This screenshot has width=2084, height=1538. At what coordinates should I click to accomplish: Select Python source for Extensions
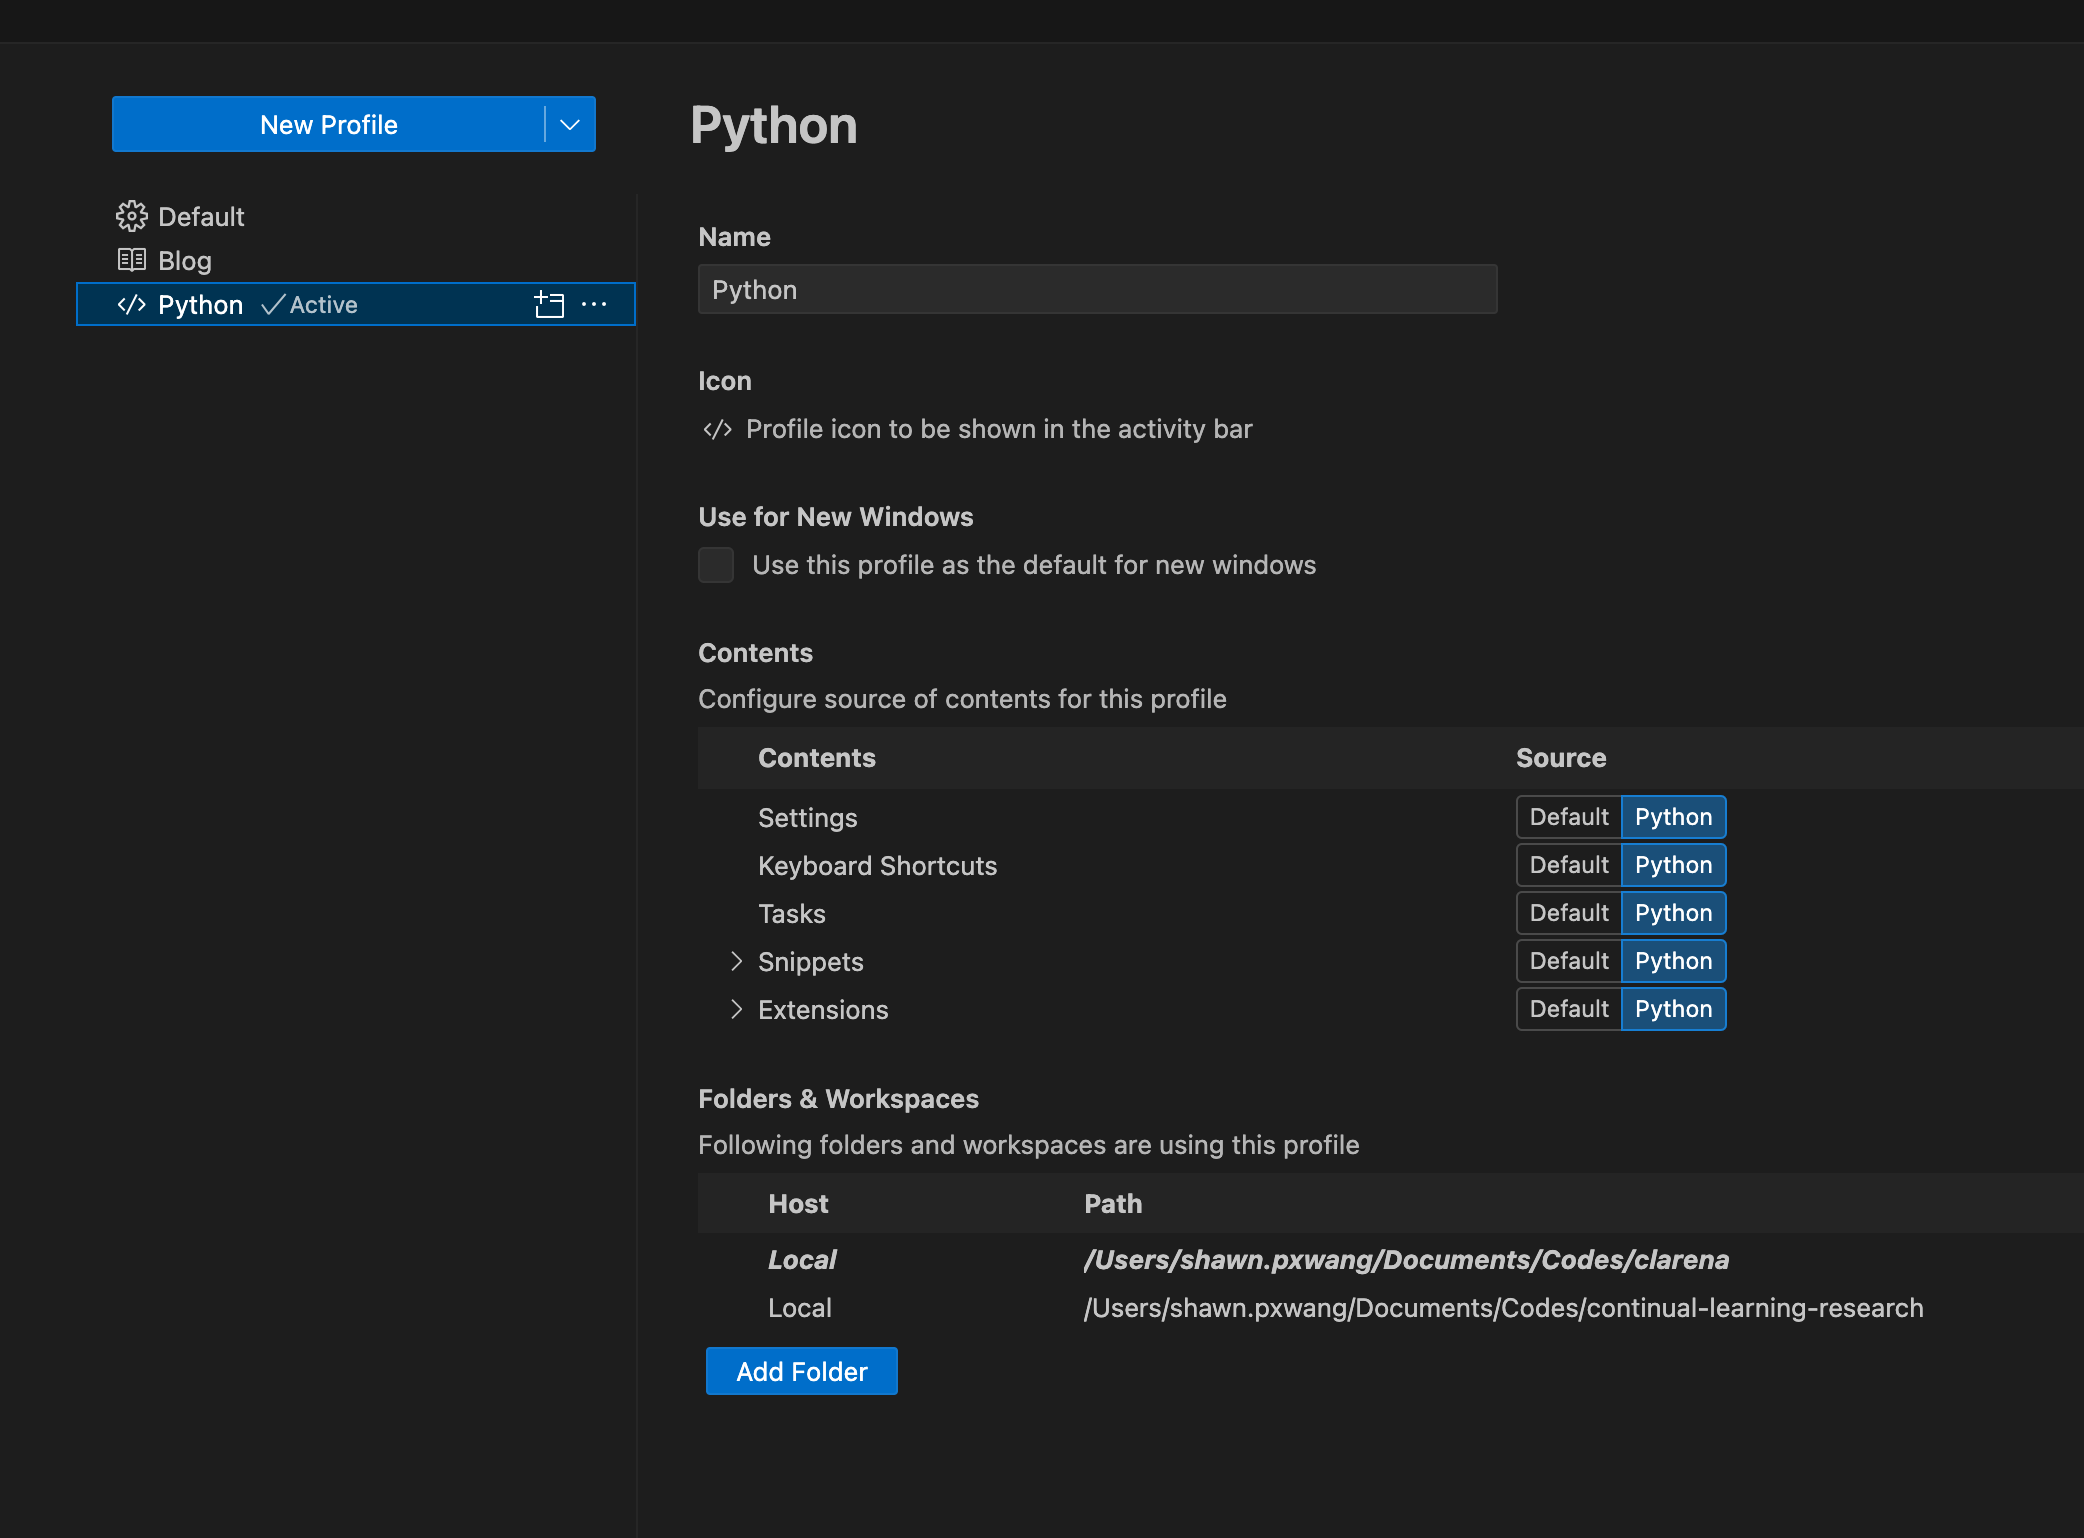pos(1673,1009)
